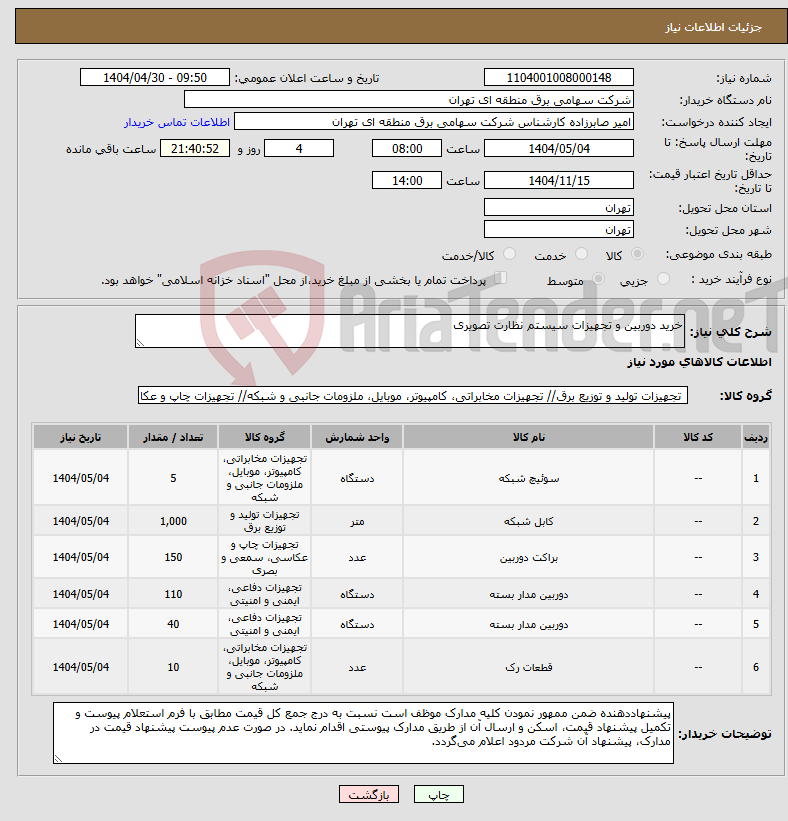Viewport: 788px width, 821px height.
Task: Click the ردیف column header
Action: [756, 437]
